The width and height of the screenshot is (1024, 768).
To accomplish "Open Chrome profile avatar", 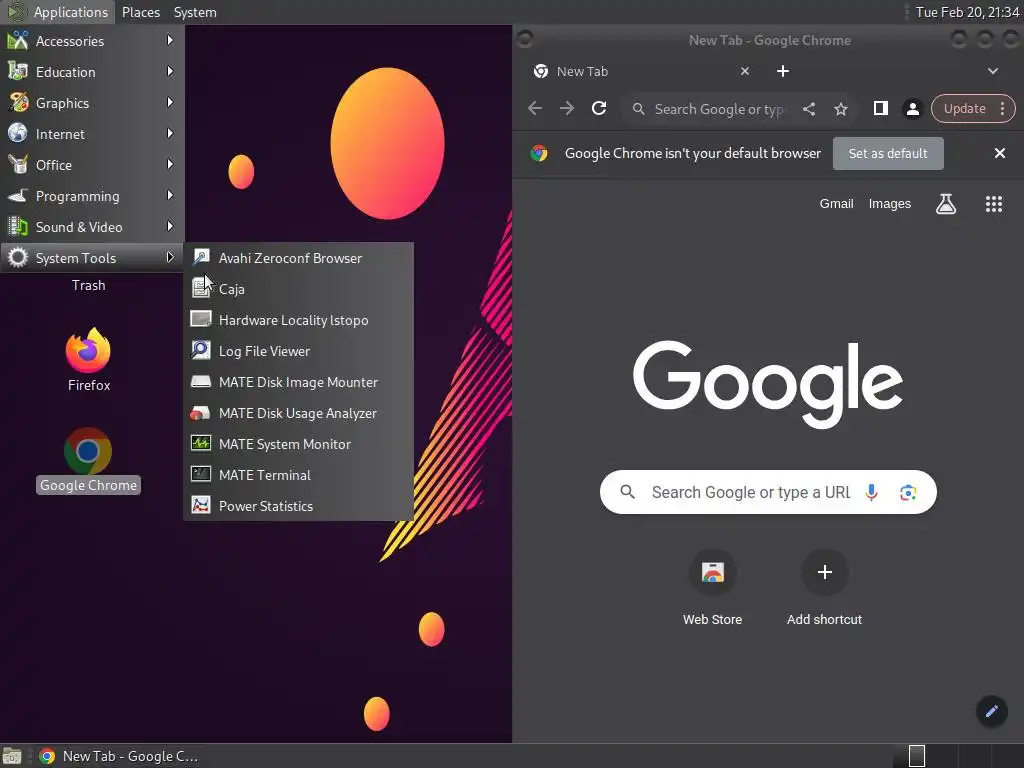I will pyautogui.click(x=912, y=109).
